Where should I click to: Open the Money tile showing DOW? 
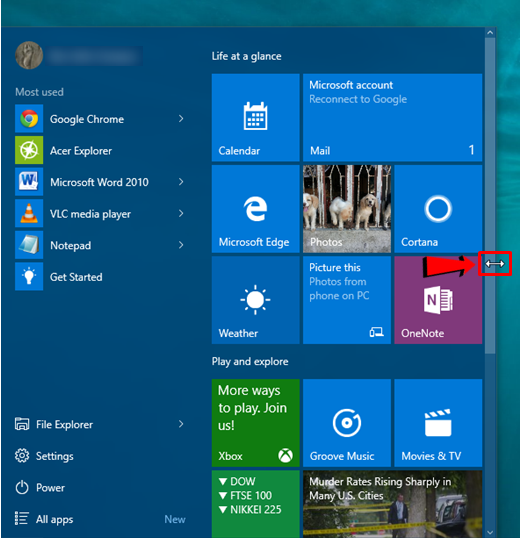(255, 504)
